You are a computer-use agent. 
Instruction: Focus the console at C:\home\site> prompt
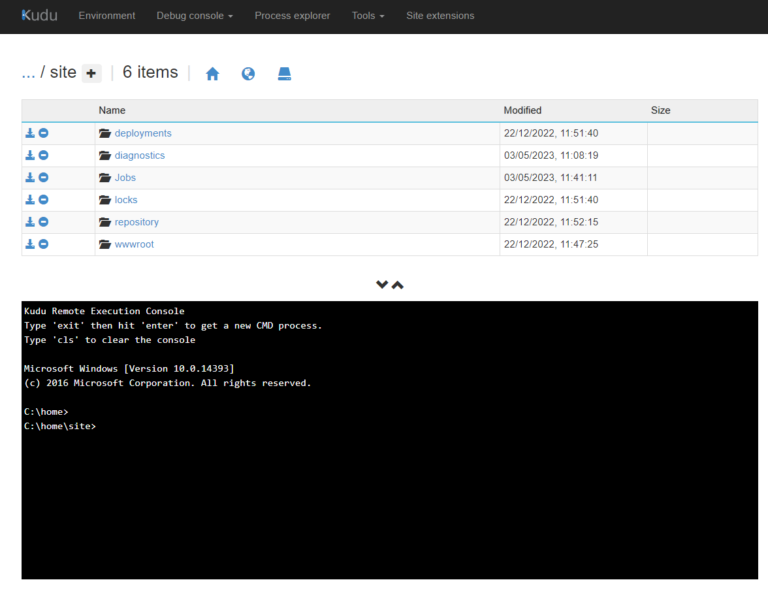60,426
